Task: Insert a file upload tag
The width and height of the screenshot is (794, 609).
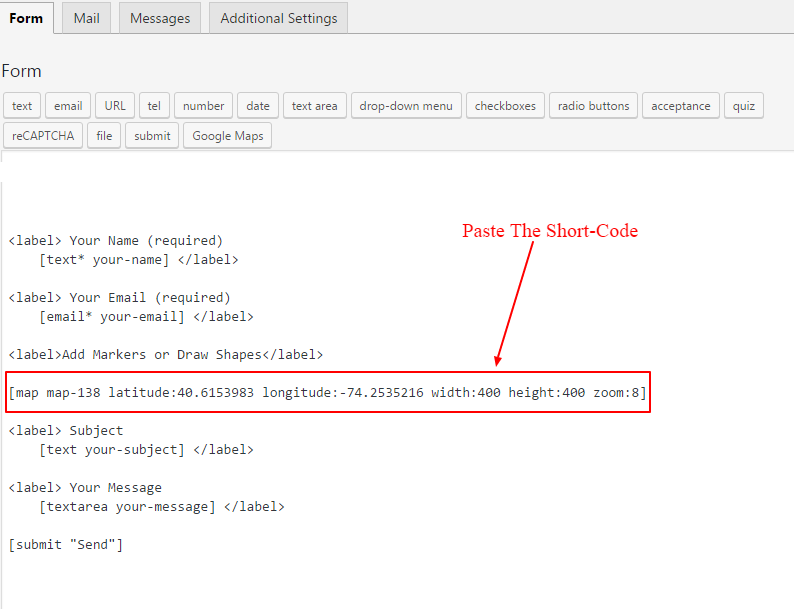Action: (x=104, y=136)
